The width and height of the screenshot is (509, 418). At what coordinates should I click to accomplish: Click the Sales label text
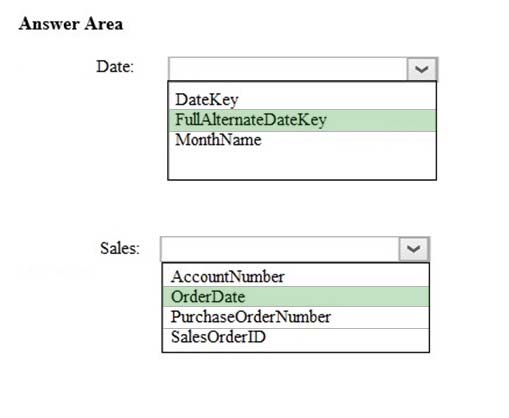coord(120,248)
